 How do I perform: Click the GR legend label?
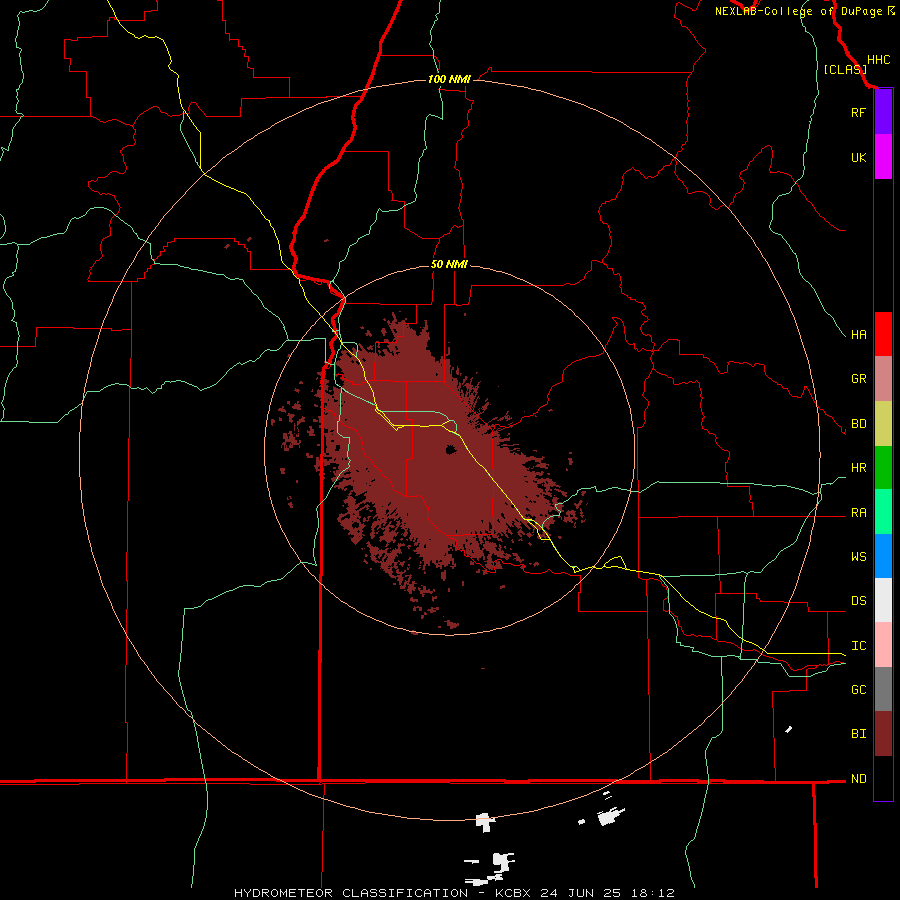[858, 379]
